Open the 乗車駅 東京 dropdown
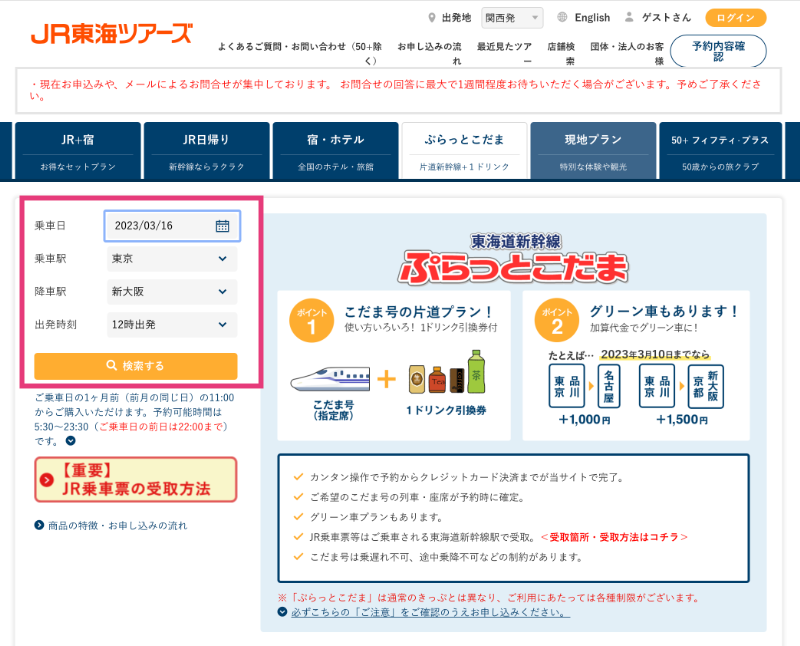Image resolution: width=800 pixels, height=646 pixels. (172, 259)
